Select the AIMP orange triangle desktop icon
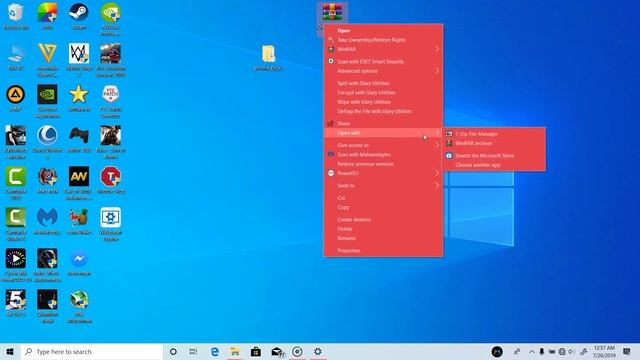The width and height of the screenshot is (640, 360). [16, 98]
